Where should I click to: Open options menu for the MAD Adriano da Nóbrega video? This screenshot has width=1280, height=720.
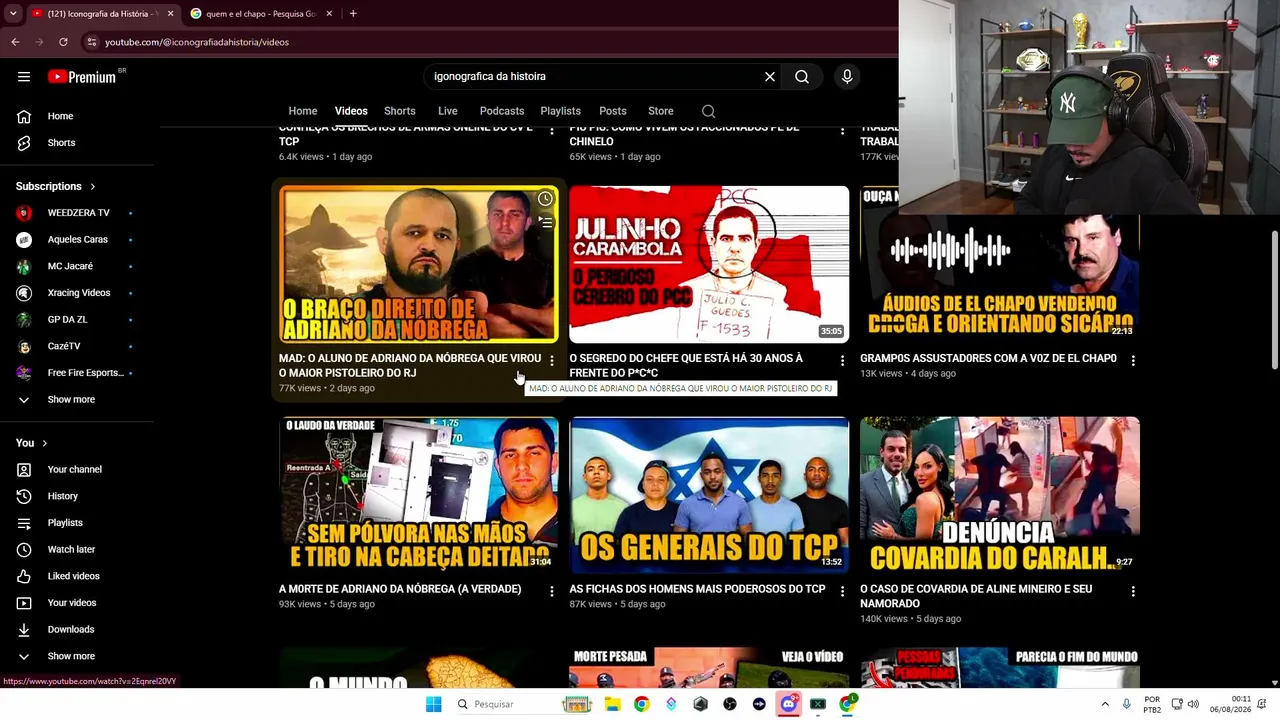click(551, 360)
